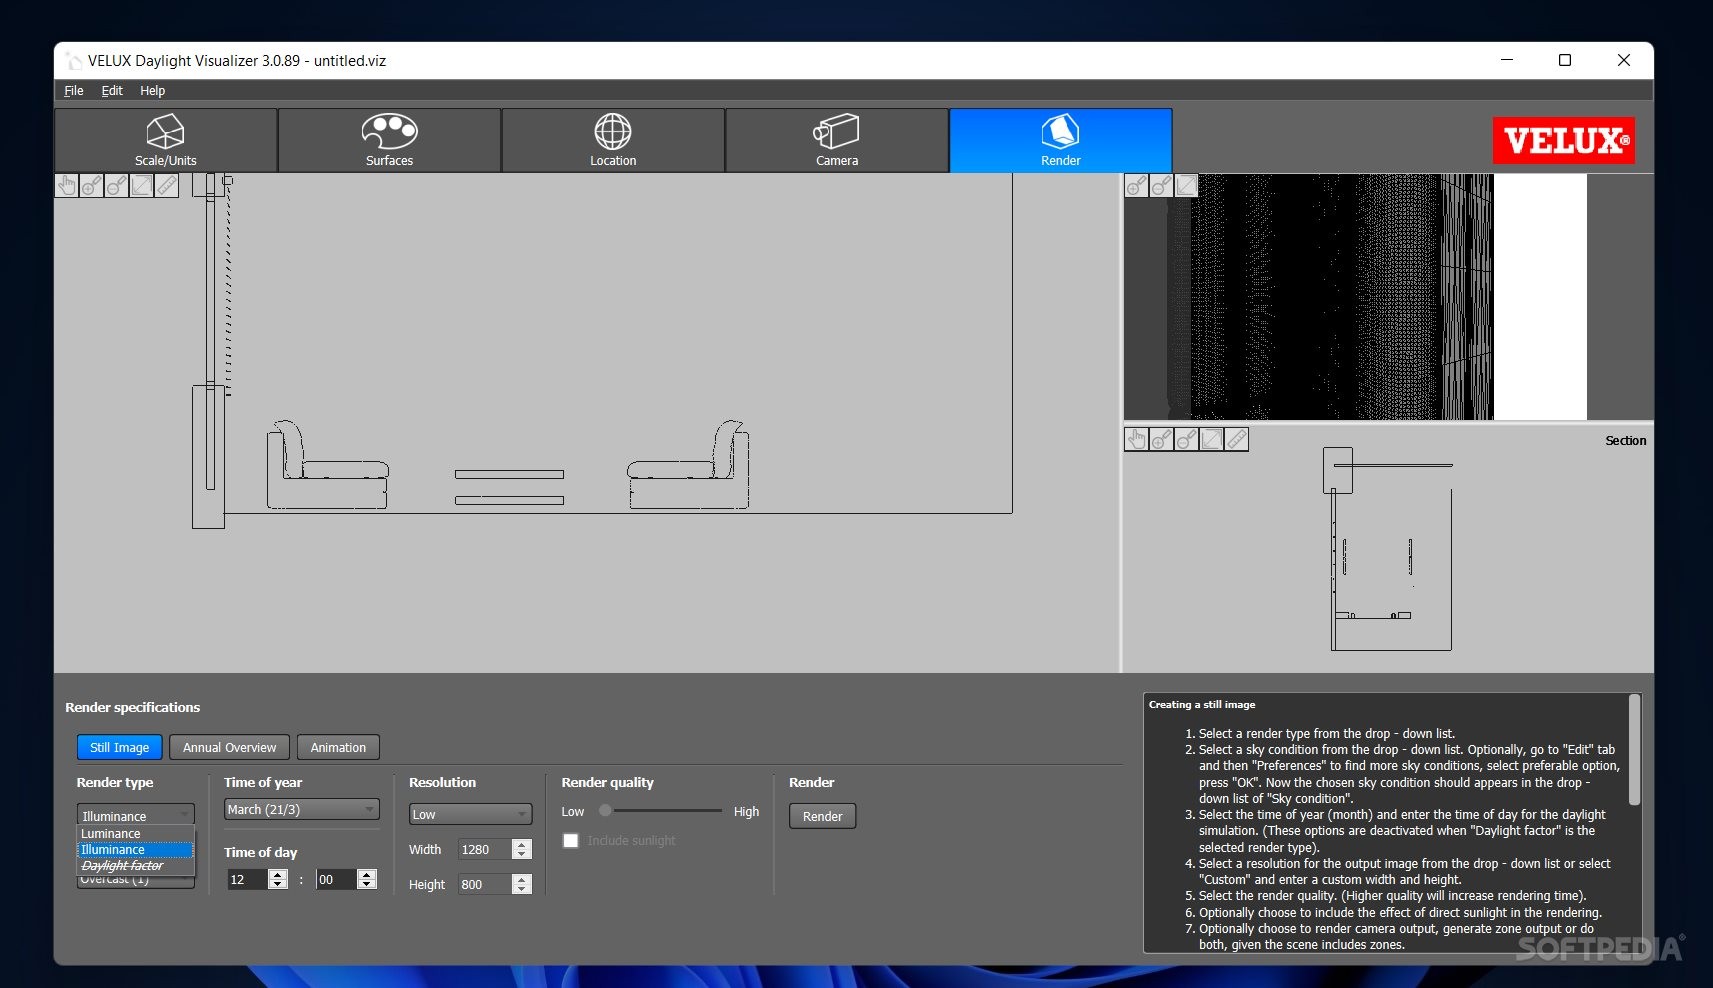
Task: Click the Render quality slider handle
Action: (x=605, y=811)
